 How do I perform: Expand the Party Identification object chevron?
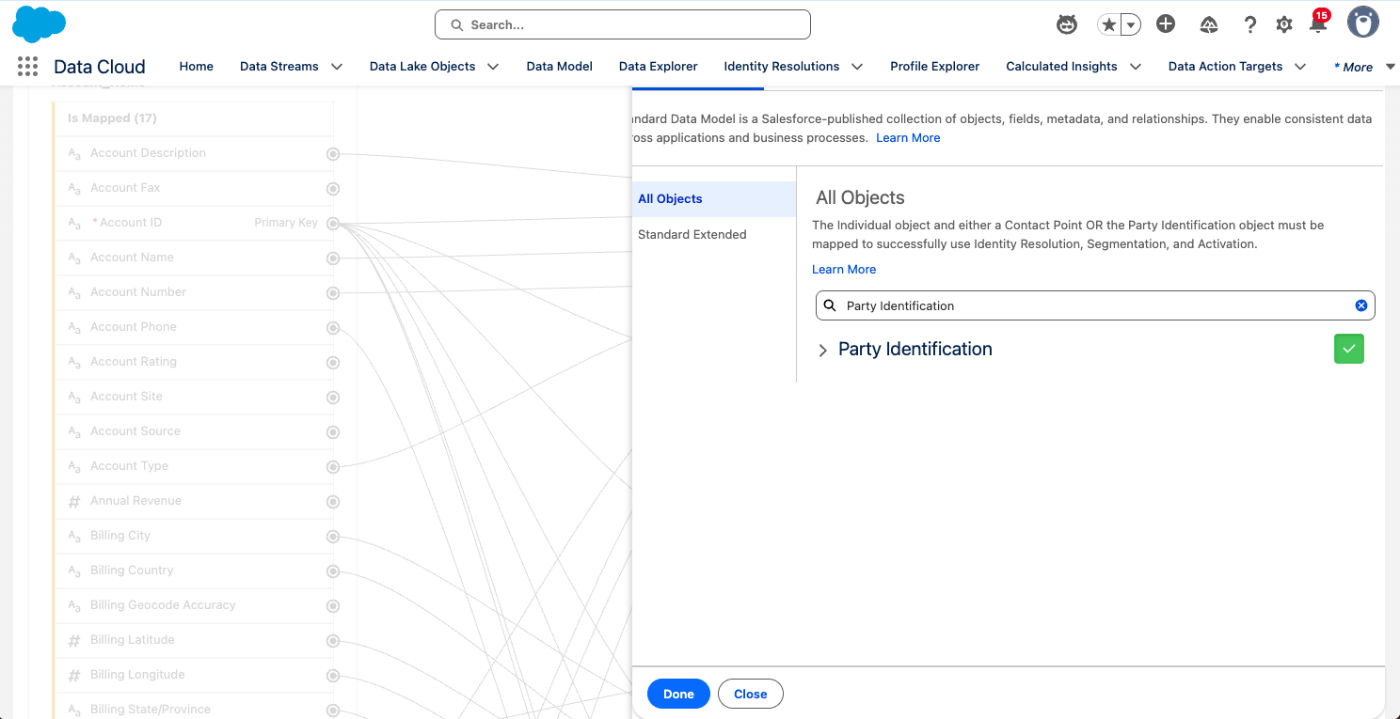[x=823, y=350]
